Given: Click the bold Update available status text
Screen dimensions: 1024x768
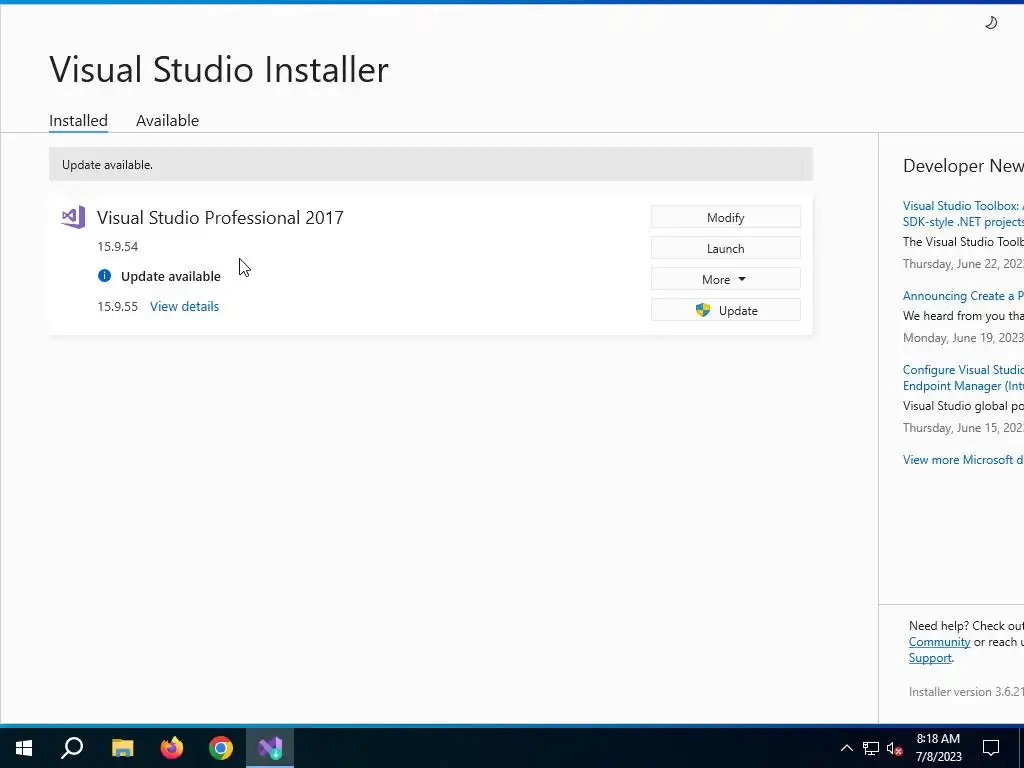Looking at the screenshot, I should 170,276.
